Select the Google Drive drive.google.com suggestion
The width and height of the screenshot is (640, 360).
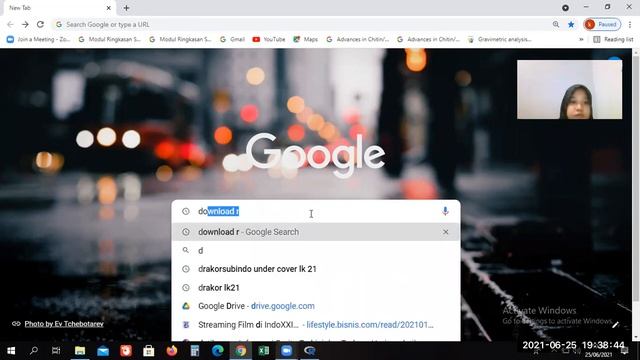pyautogui.click(x=316, y=306)
